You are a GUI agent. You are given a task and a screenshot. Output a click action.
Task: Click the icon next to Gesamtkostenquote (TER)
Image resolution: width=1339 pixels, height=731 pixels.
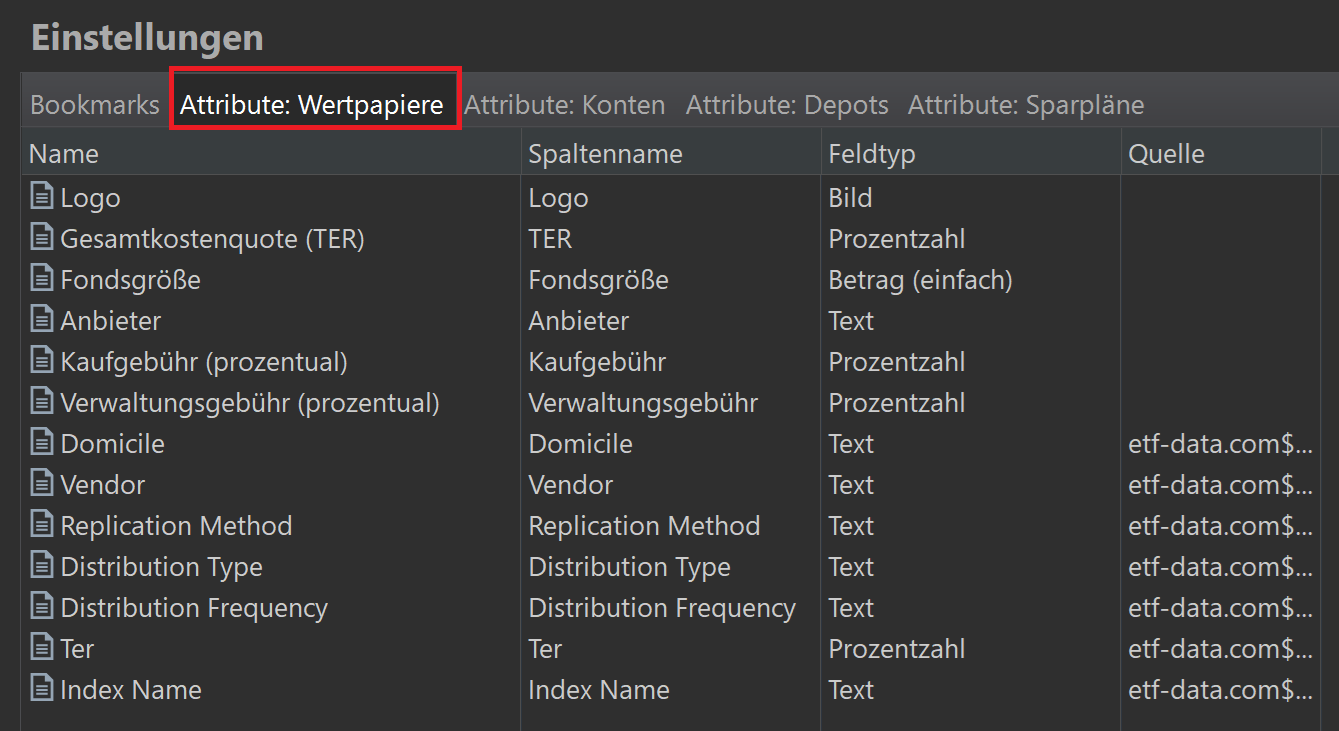42,238
